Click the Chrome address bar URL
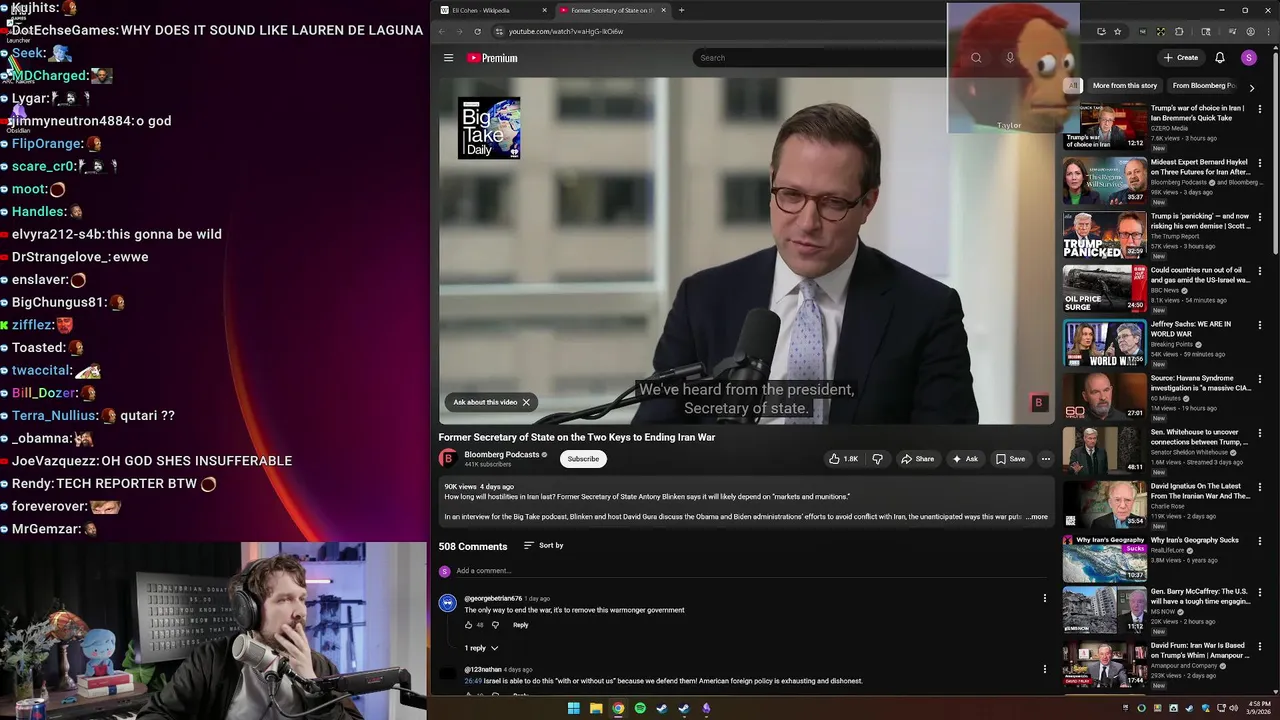Viewport: 1280px width, 720px height. (566, 31)
